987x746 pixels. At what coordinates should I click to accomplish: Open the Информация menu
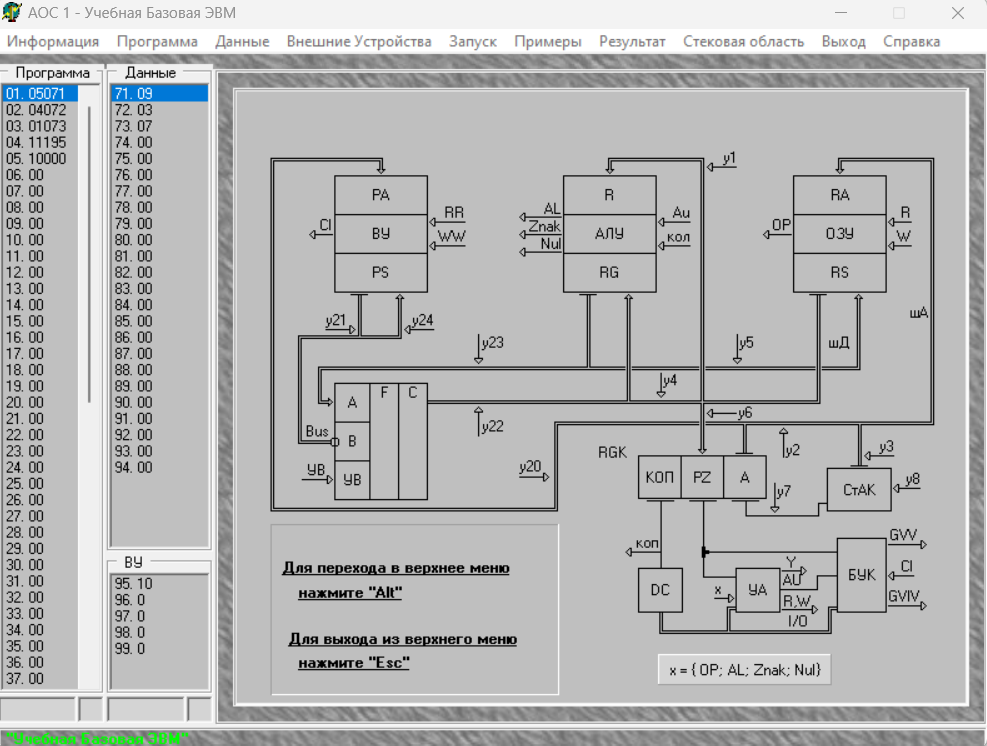tap(53, 42)
